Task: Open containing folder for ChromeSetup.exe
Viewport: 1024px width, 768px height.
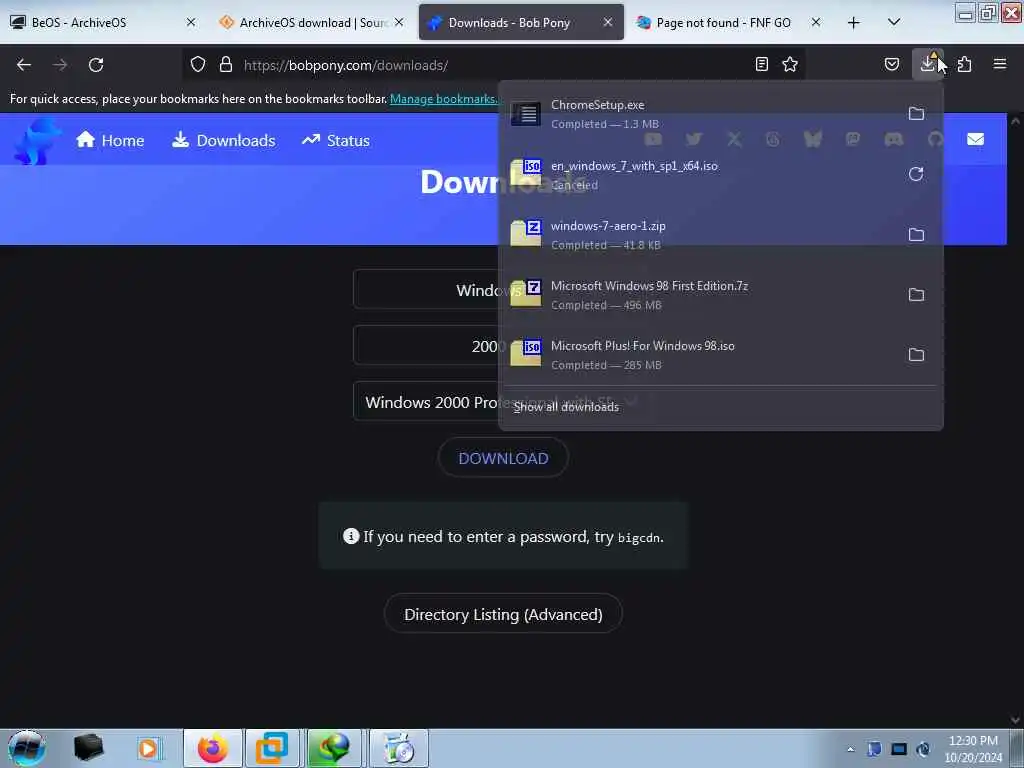Action: click(916, 114)
